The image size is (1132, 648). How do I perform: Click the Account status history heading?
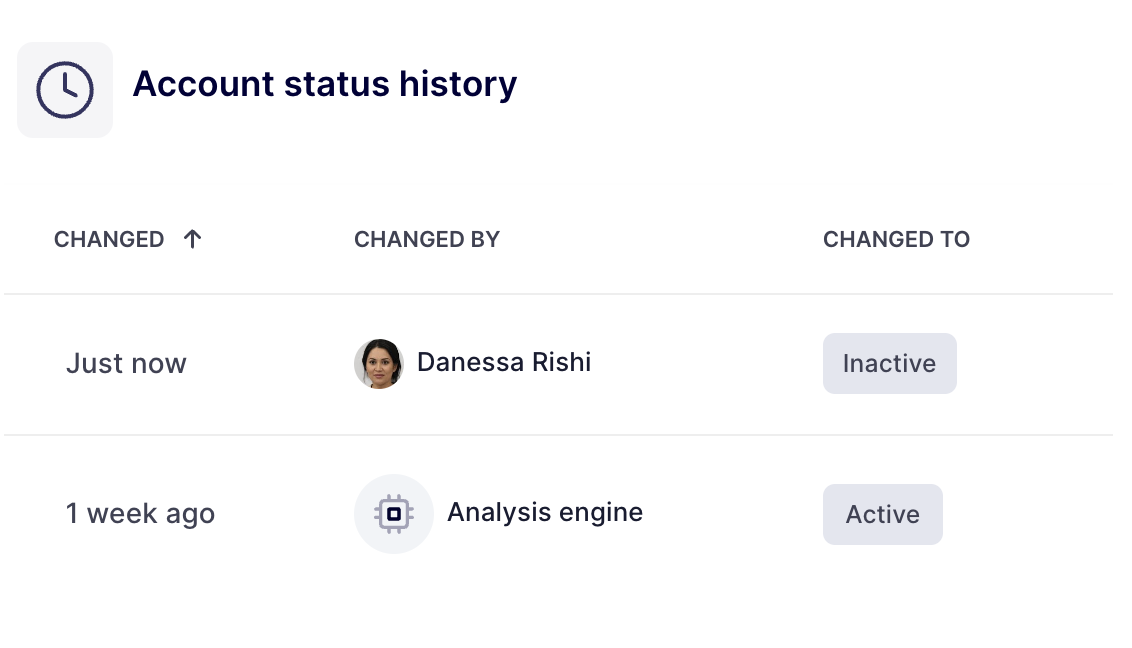click(x=325, y=84)
